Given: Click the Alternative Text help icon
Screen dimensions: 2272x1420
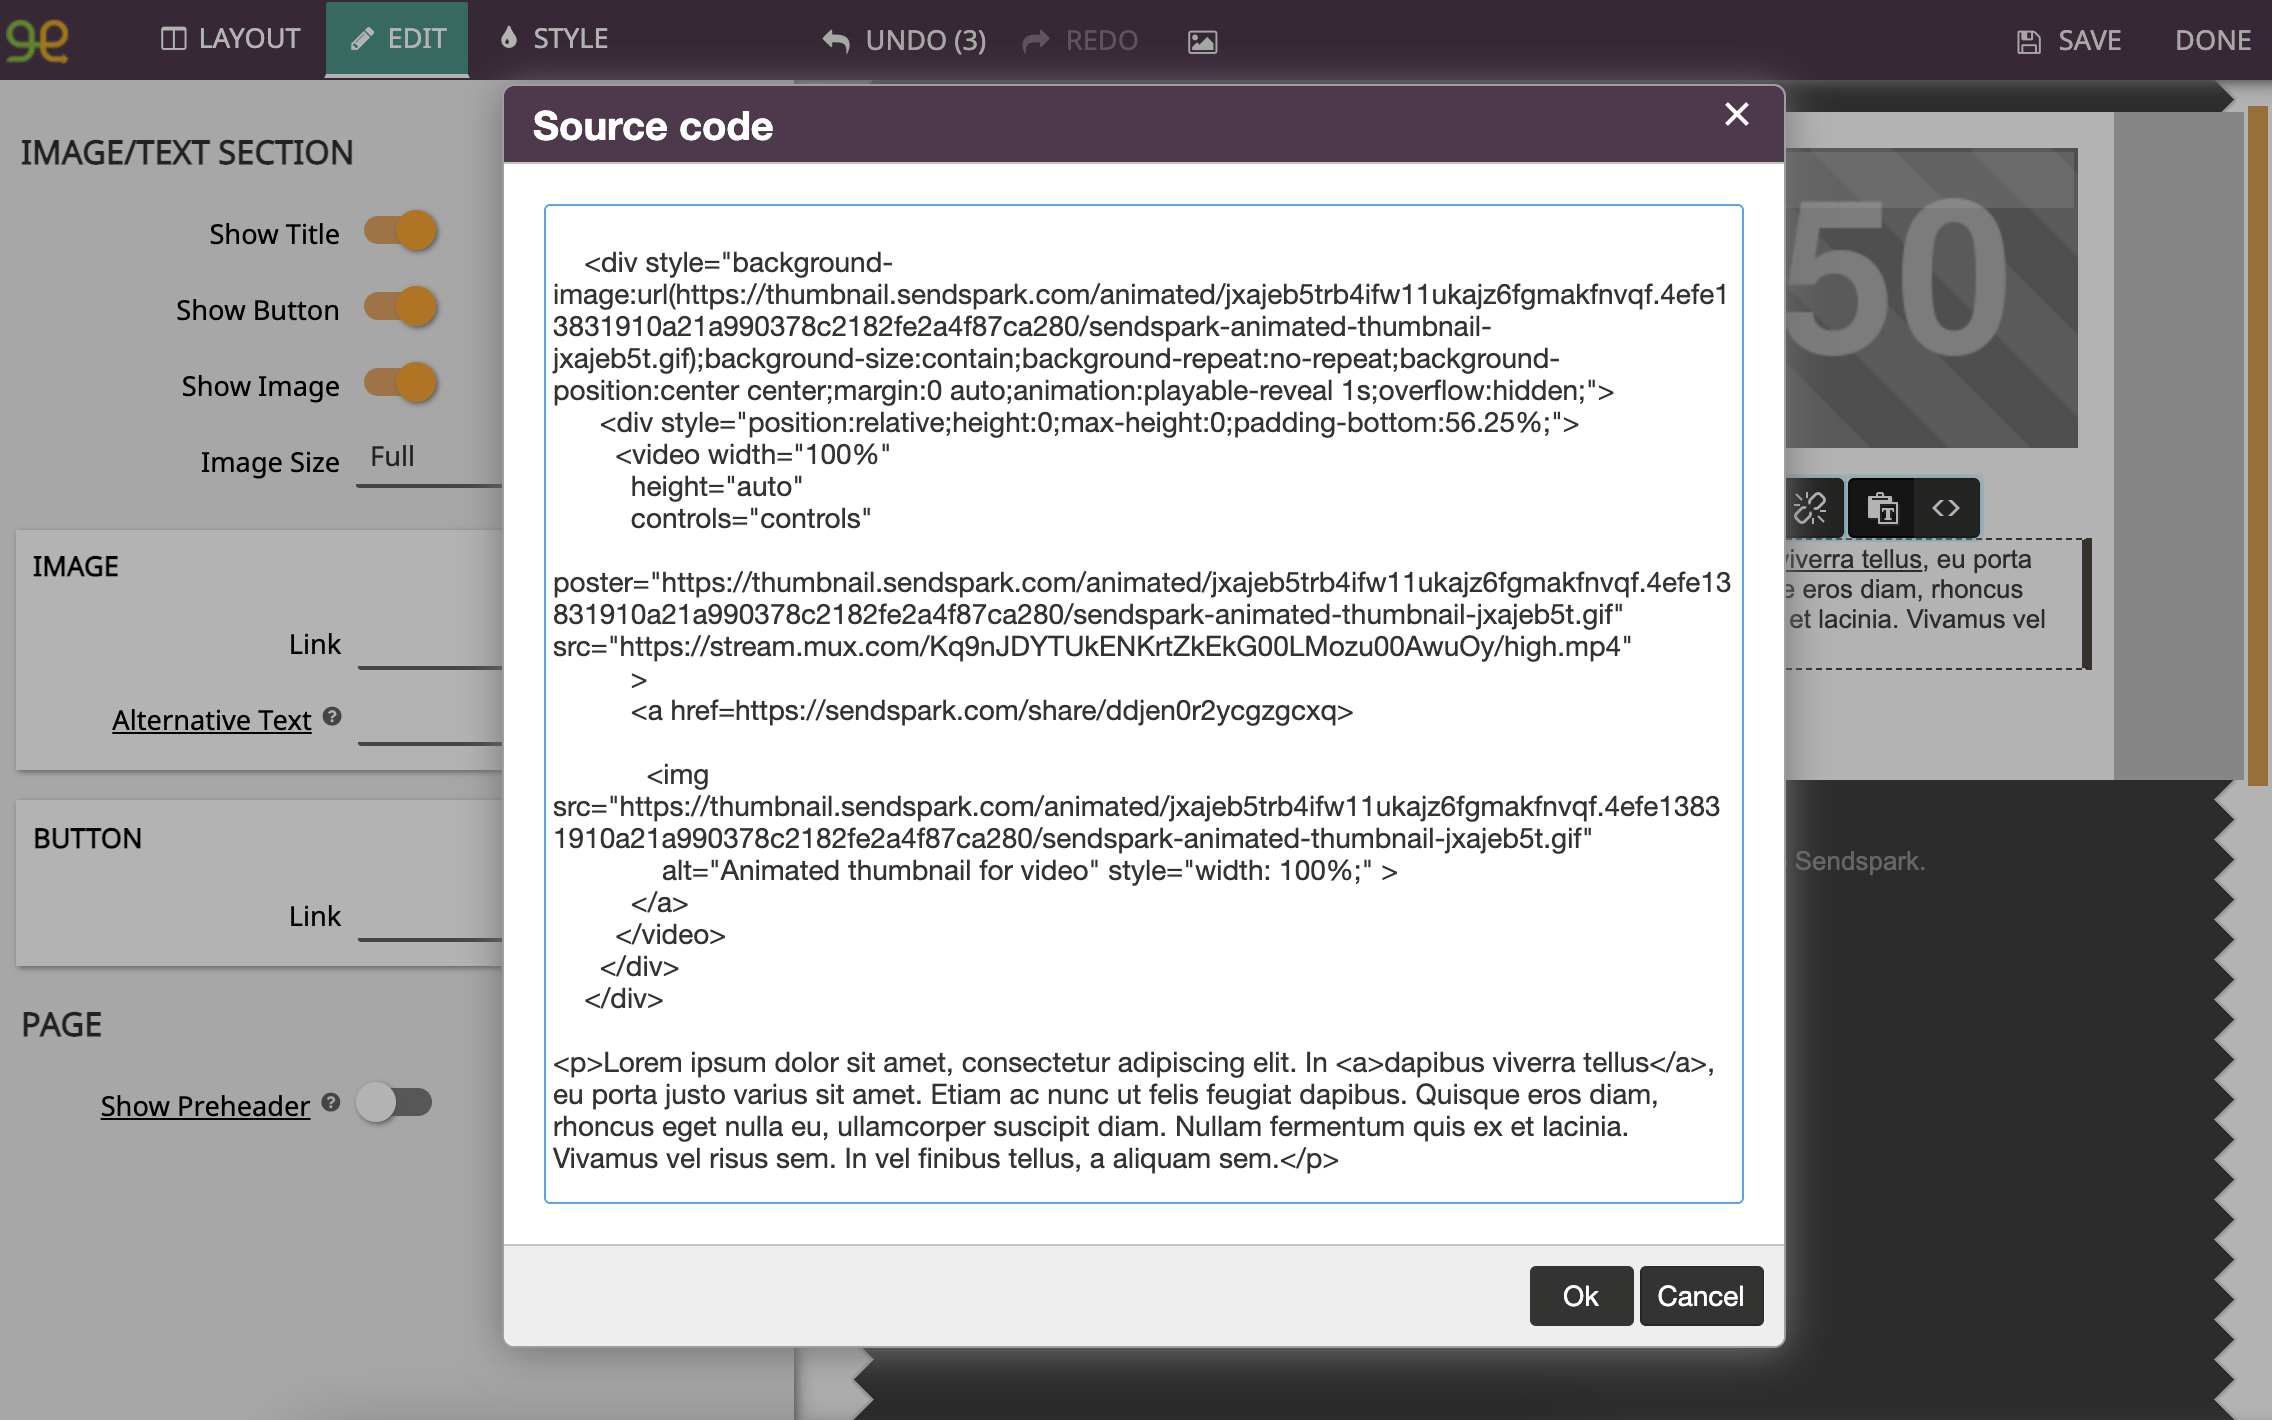Looking at the screenshot, I should pos(333,717).
